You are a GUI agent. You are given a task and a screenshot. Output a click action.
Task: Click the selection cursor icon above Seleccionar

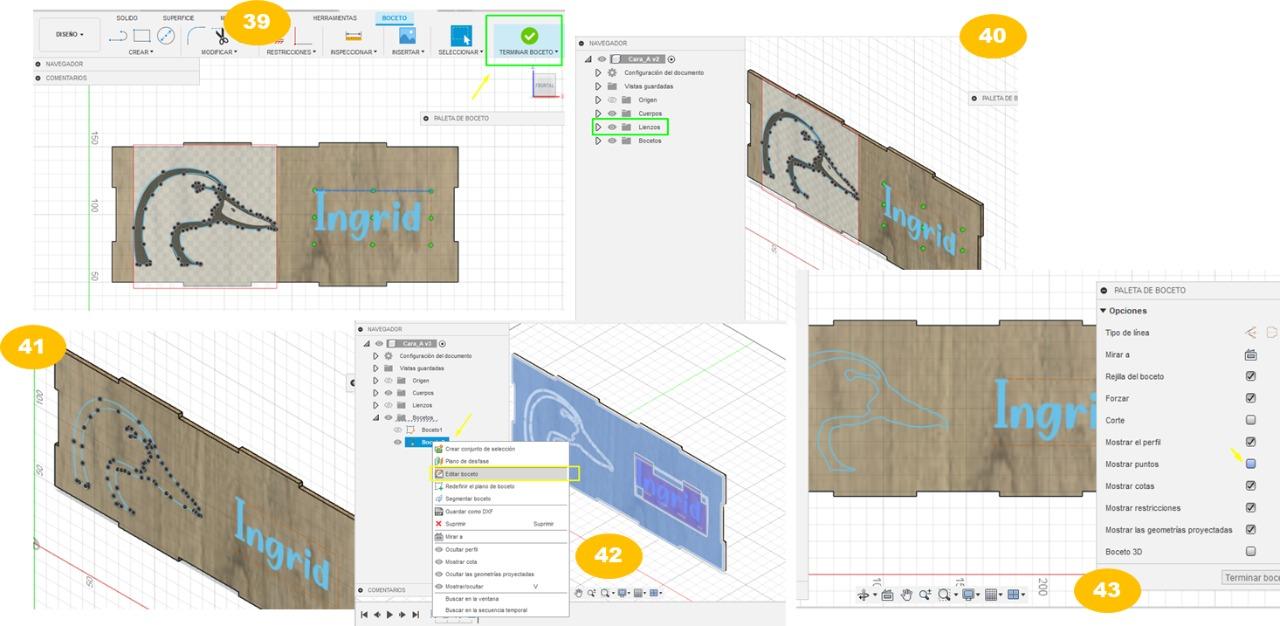(461, 37)
